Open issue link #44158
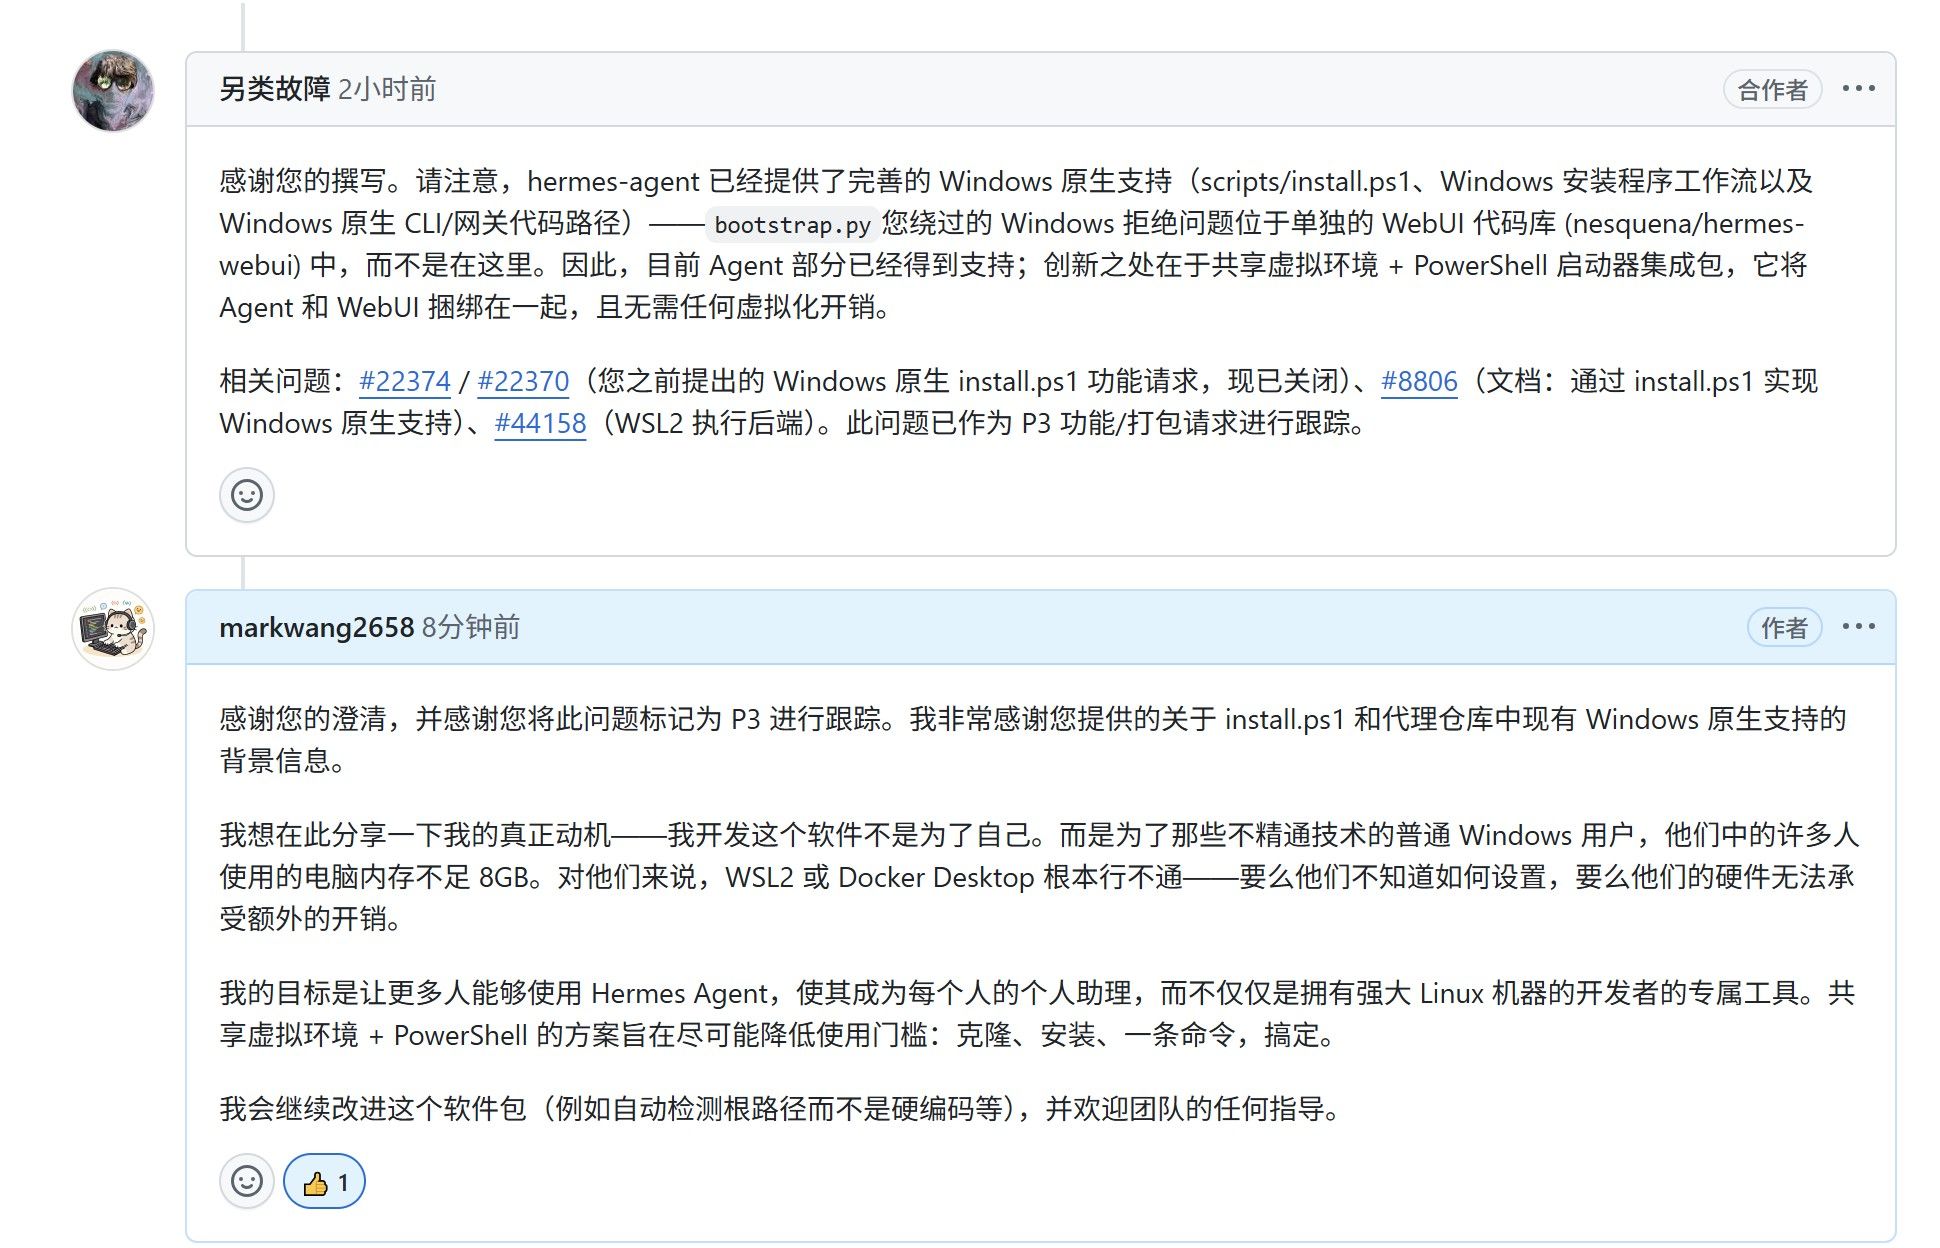The height and width of the screenshot is (1248, 1940). (x=540, y=423)
